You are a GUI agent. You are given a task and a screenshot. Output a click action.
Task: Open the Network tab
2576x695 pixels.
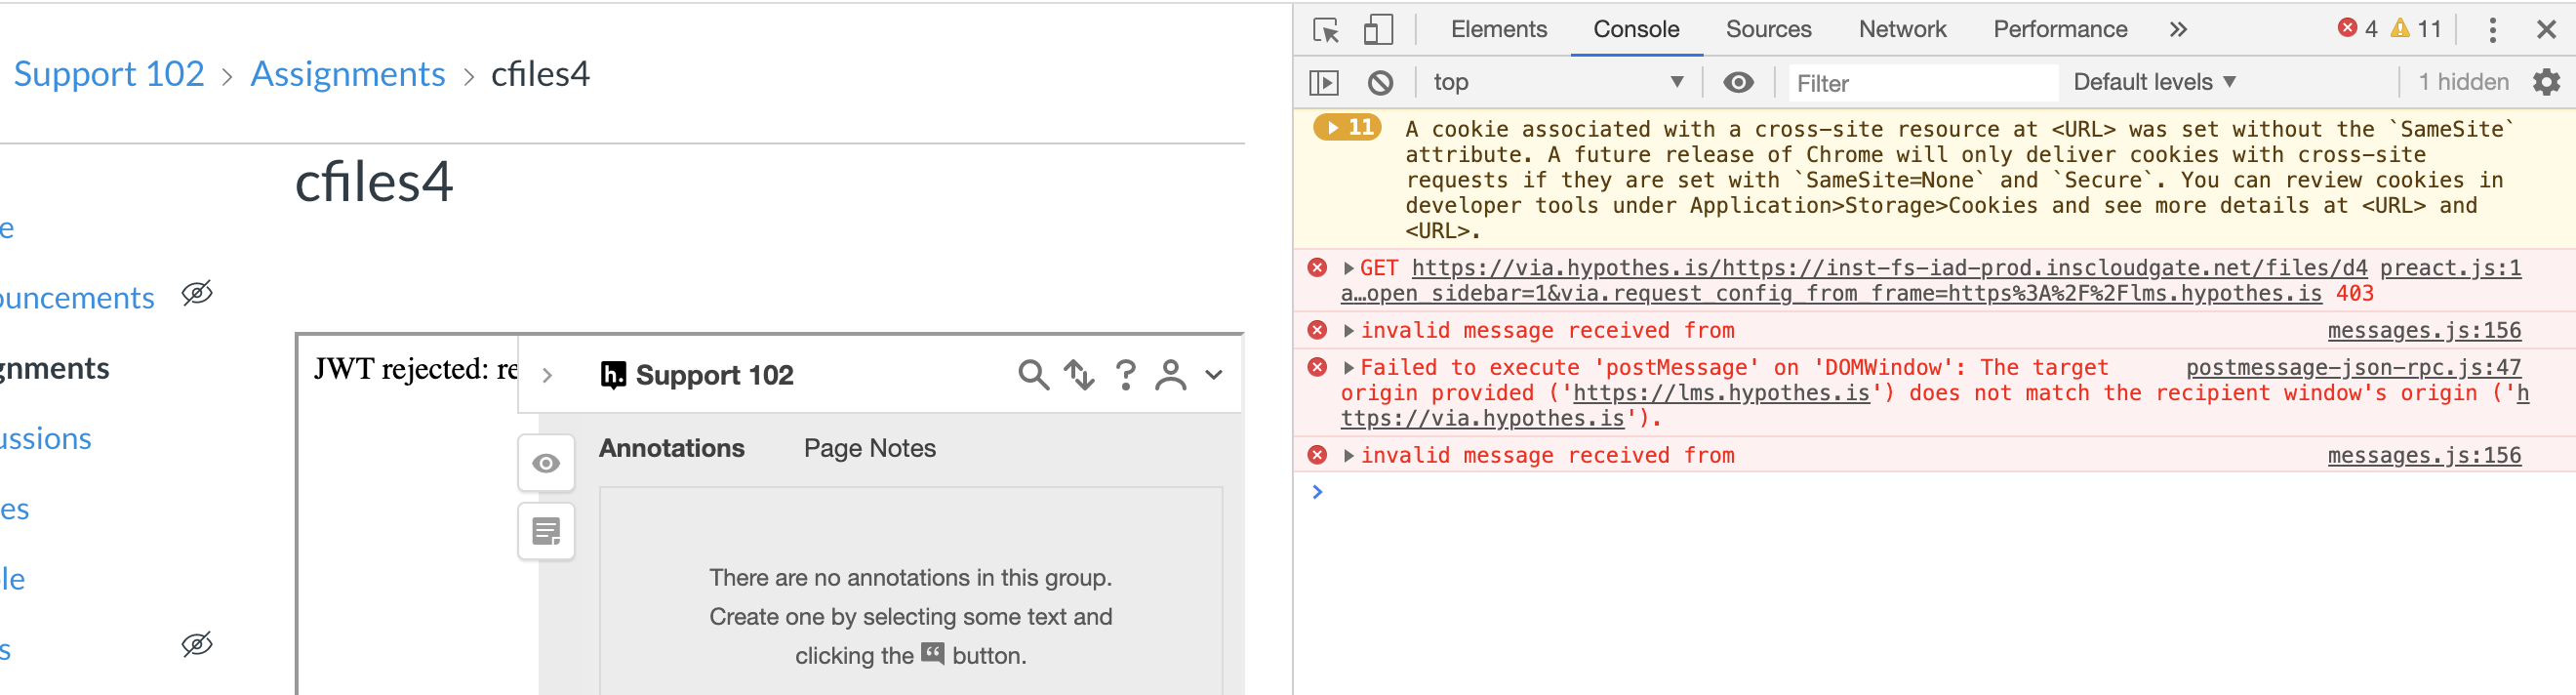tap(1902, 30)
